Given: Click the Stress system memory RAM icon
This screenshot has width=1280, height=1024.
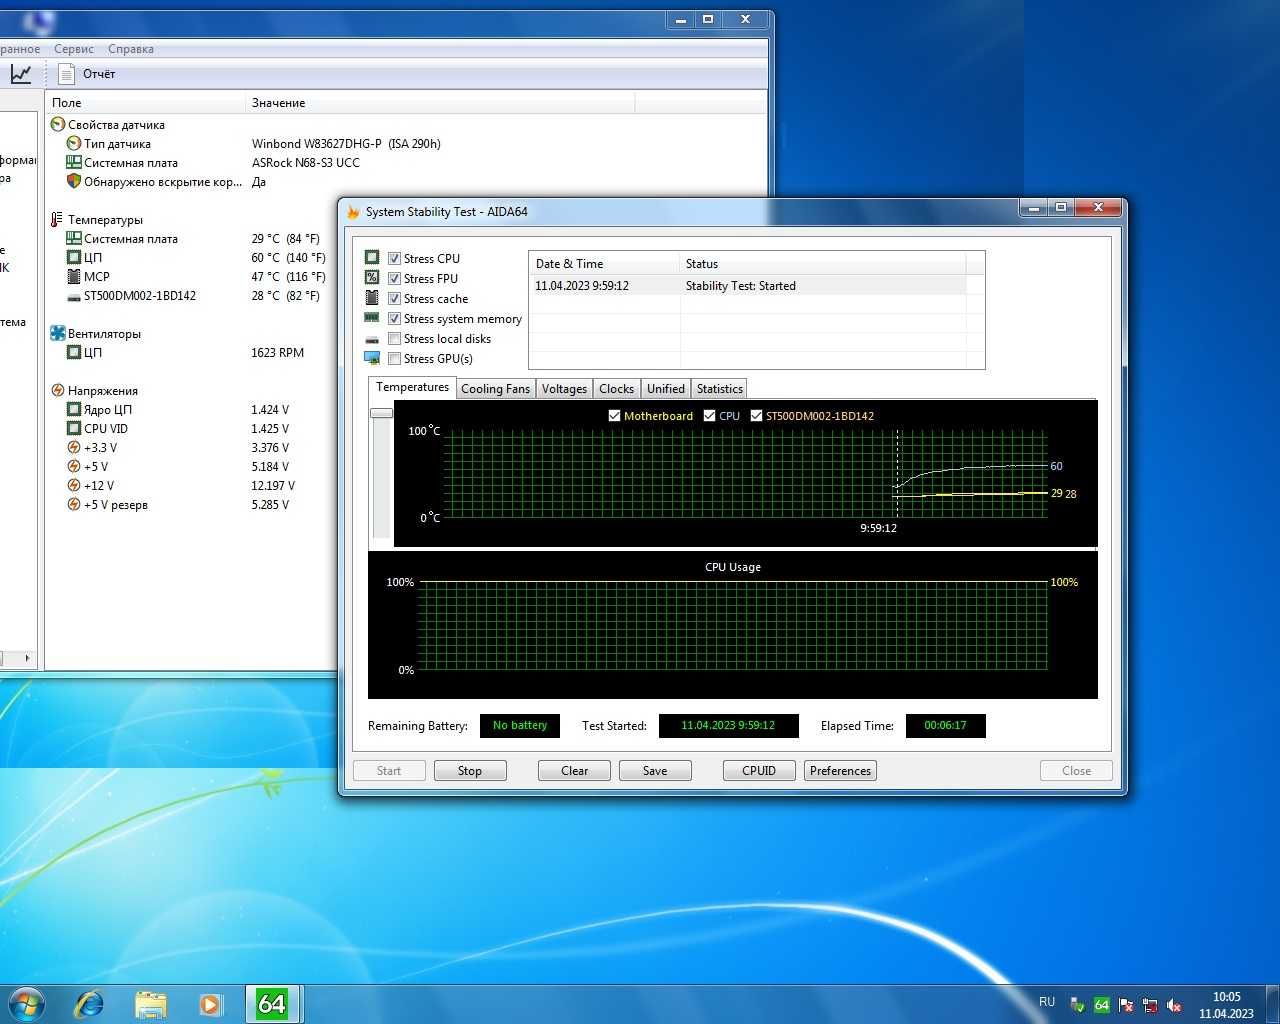Looking at the screenshot, I should (372, 318).
